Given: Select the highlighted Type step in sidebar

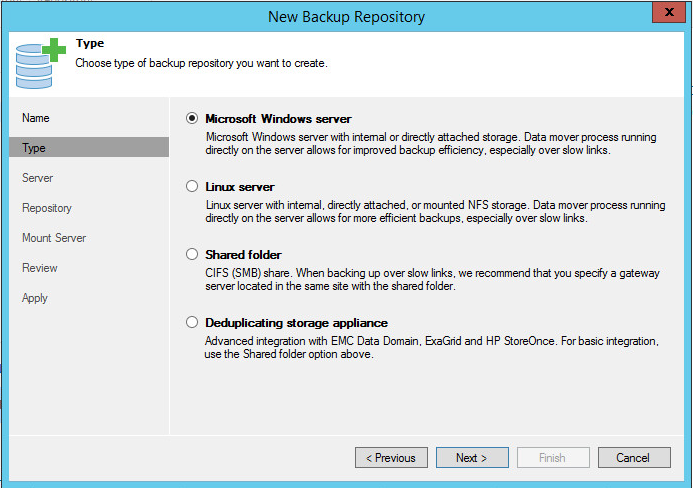Looking at the screenshot, I should click(x=34, y=148).
